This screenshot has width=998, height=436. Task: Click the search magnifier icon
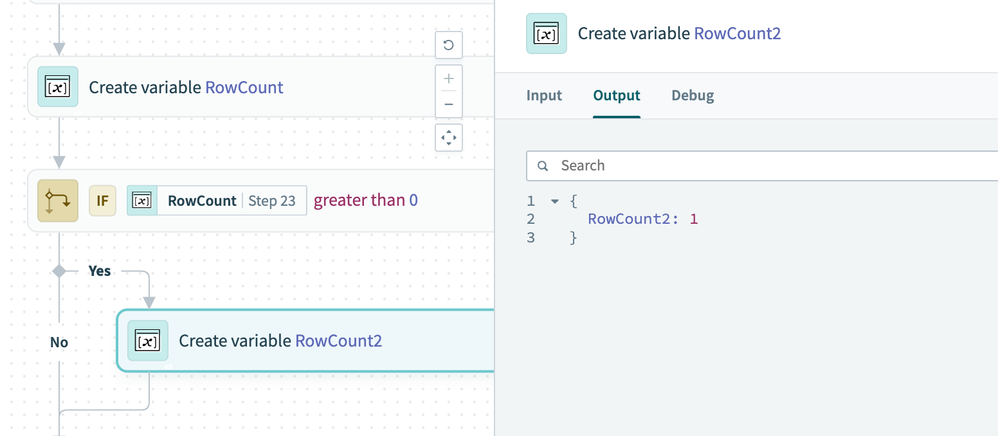pos(543,166)
